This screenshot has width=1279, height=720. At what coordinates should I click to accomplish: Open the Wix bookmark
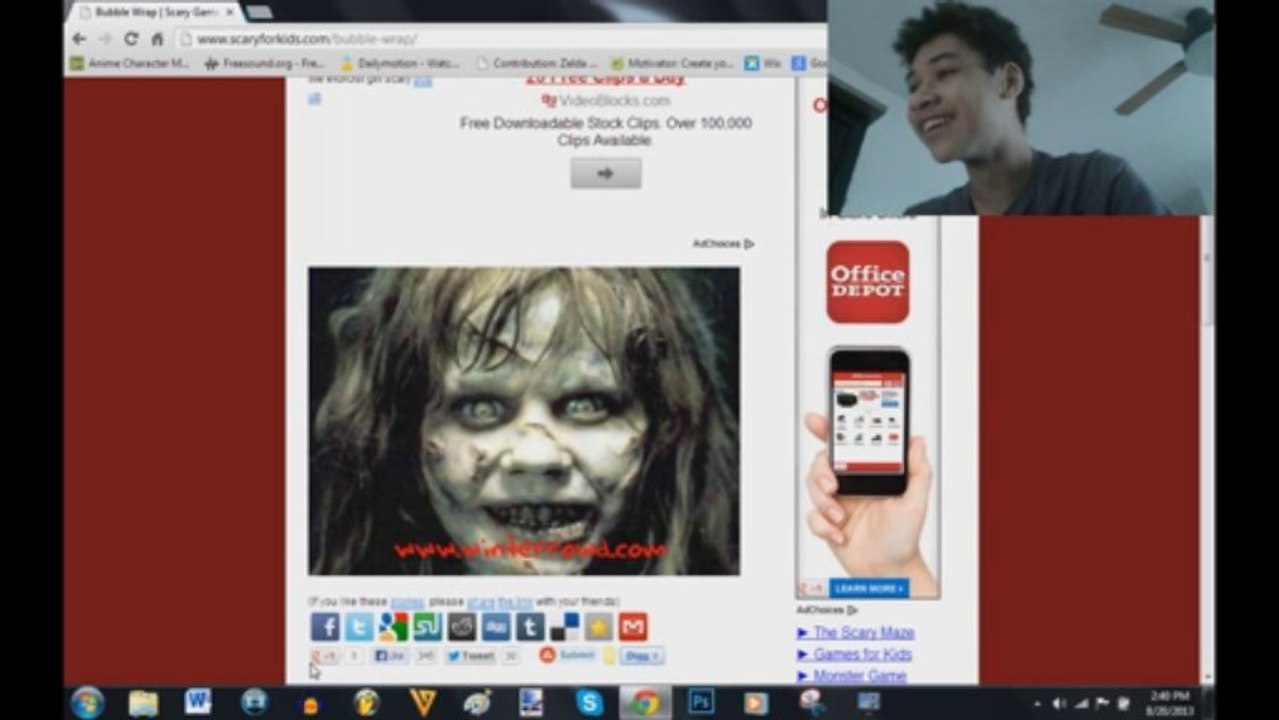pos(764,63)
